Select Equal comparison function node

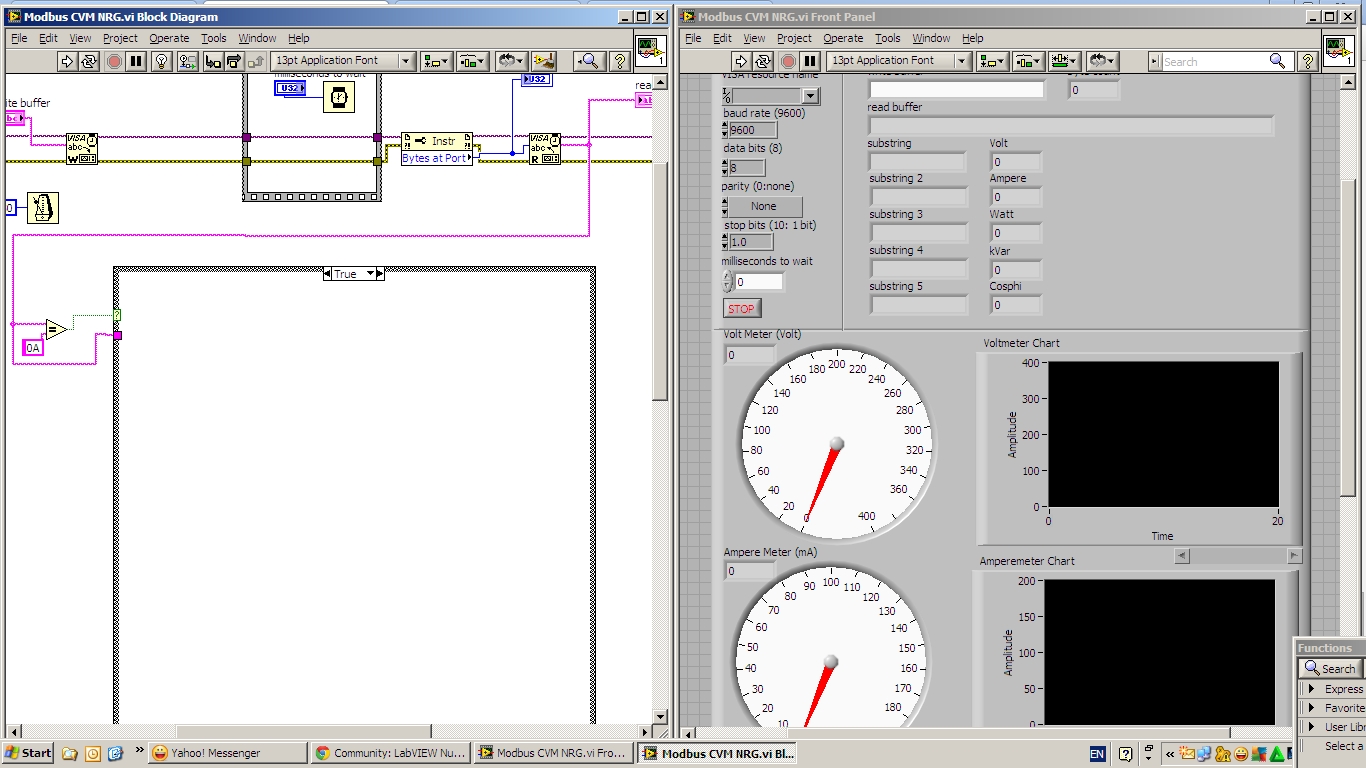pos(56,329)
